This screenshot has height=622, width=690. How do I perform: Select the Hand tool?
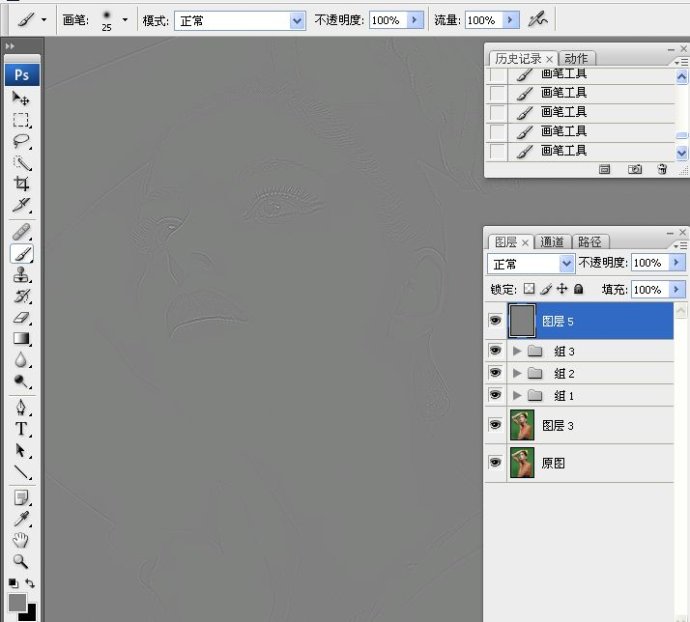click(21, 540)
